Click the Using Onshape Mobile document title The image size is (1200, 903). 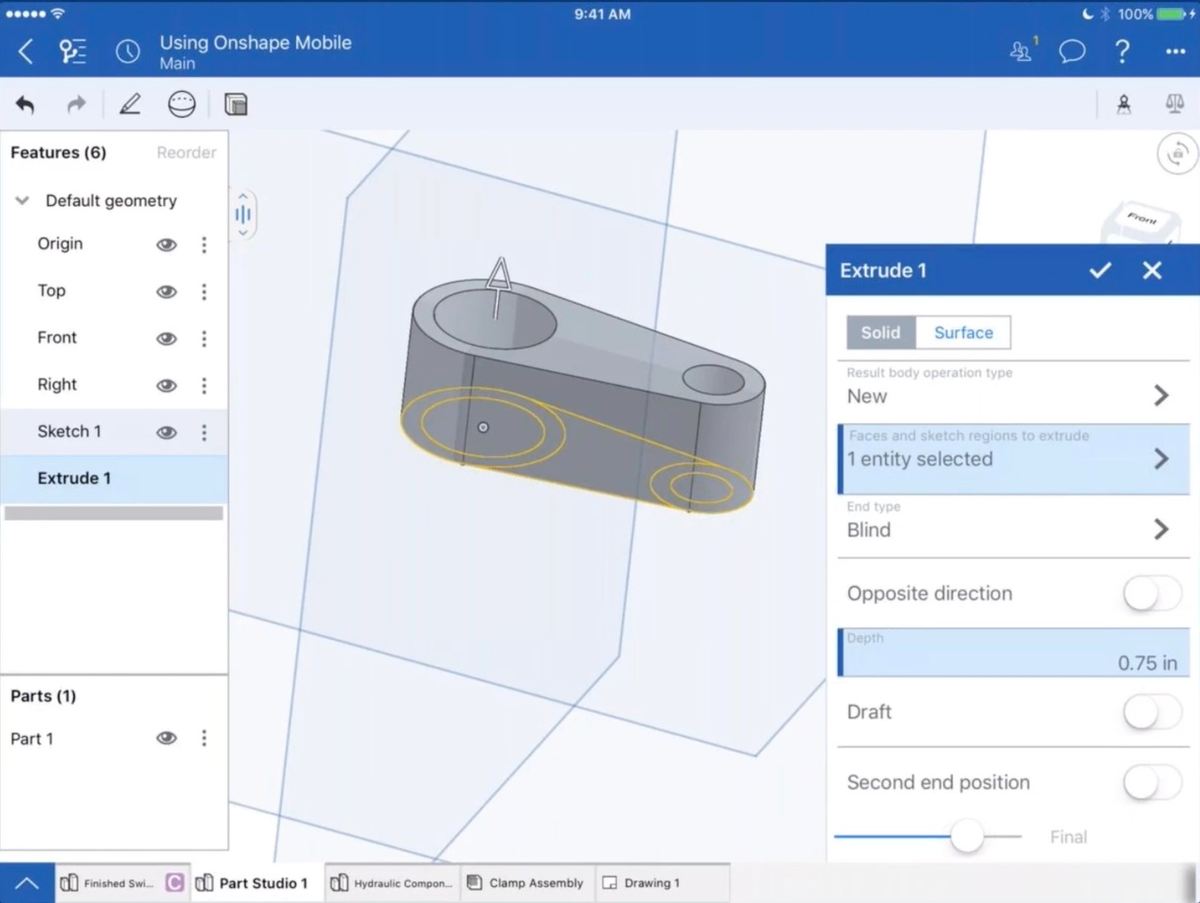(x=255, y=43)
